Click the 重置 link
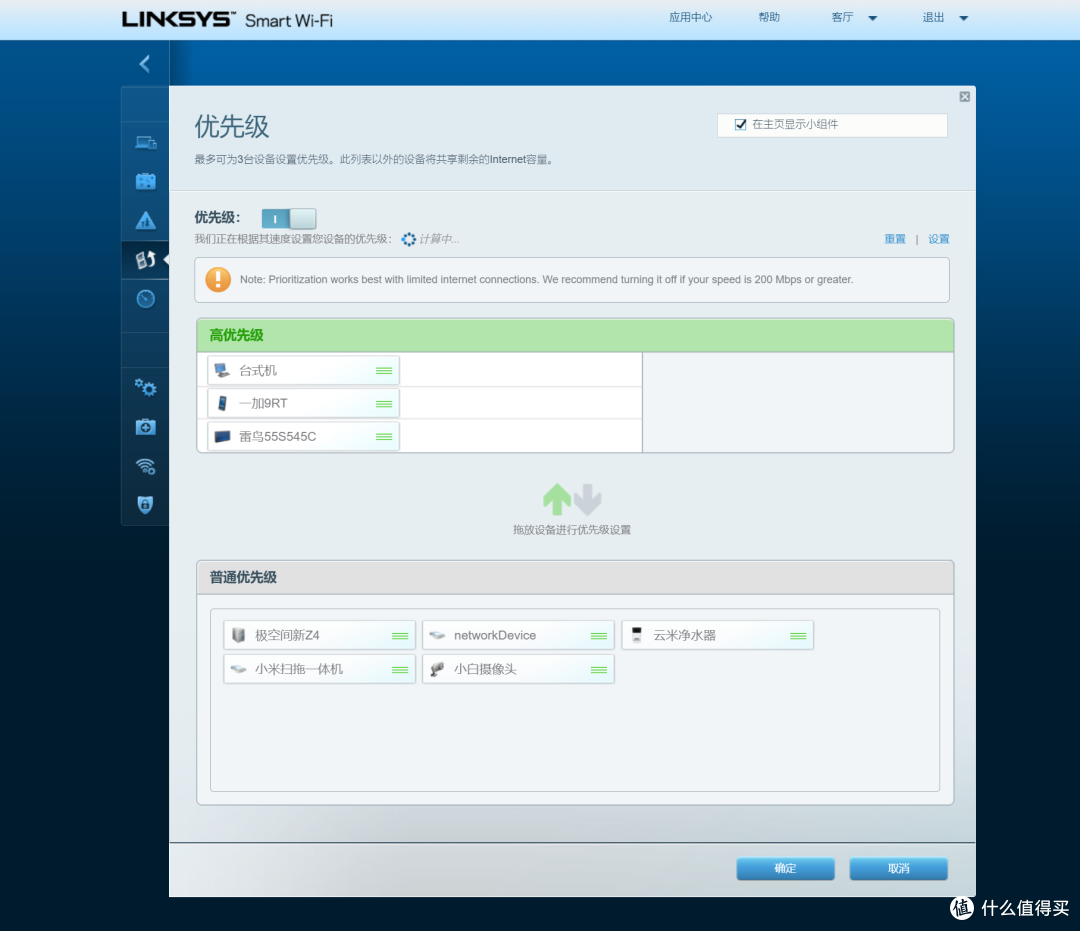 [894, 239]
